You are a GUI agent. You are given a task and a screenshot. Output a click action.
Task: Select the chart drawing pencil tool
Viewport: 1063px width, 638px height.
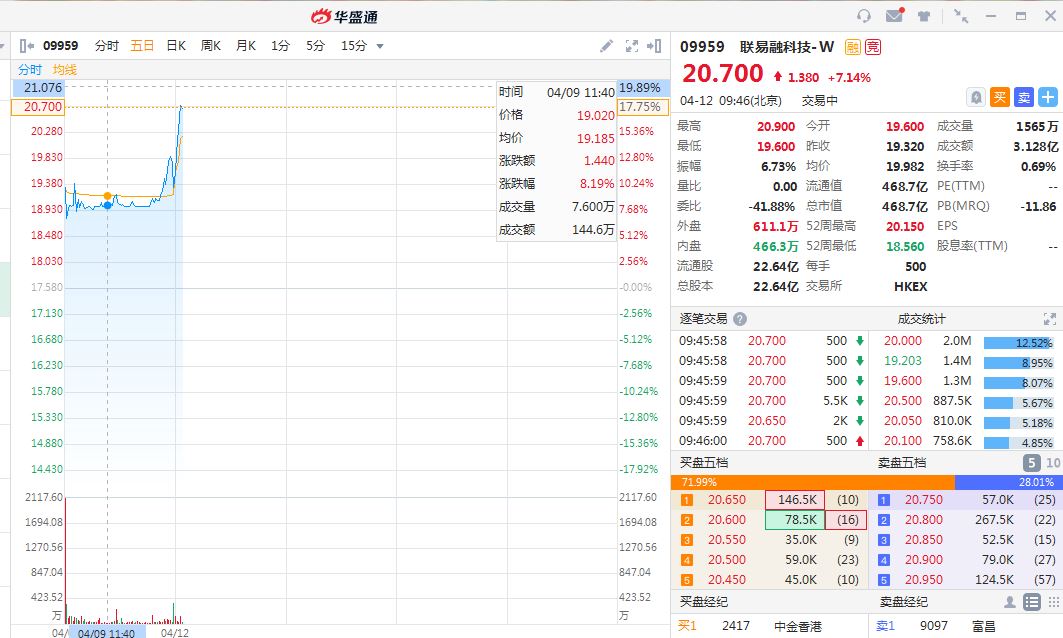(606, 46)
